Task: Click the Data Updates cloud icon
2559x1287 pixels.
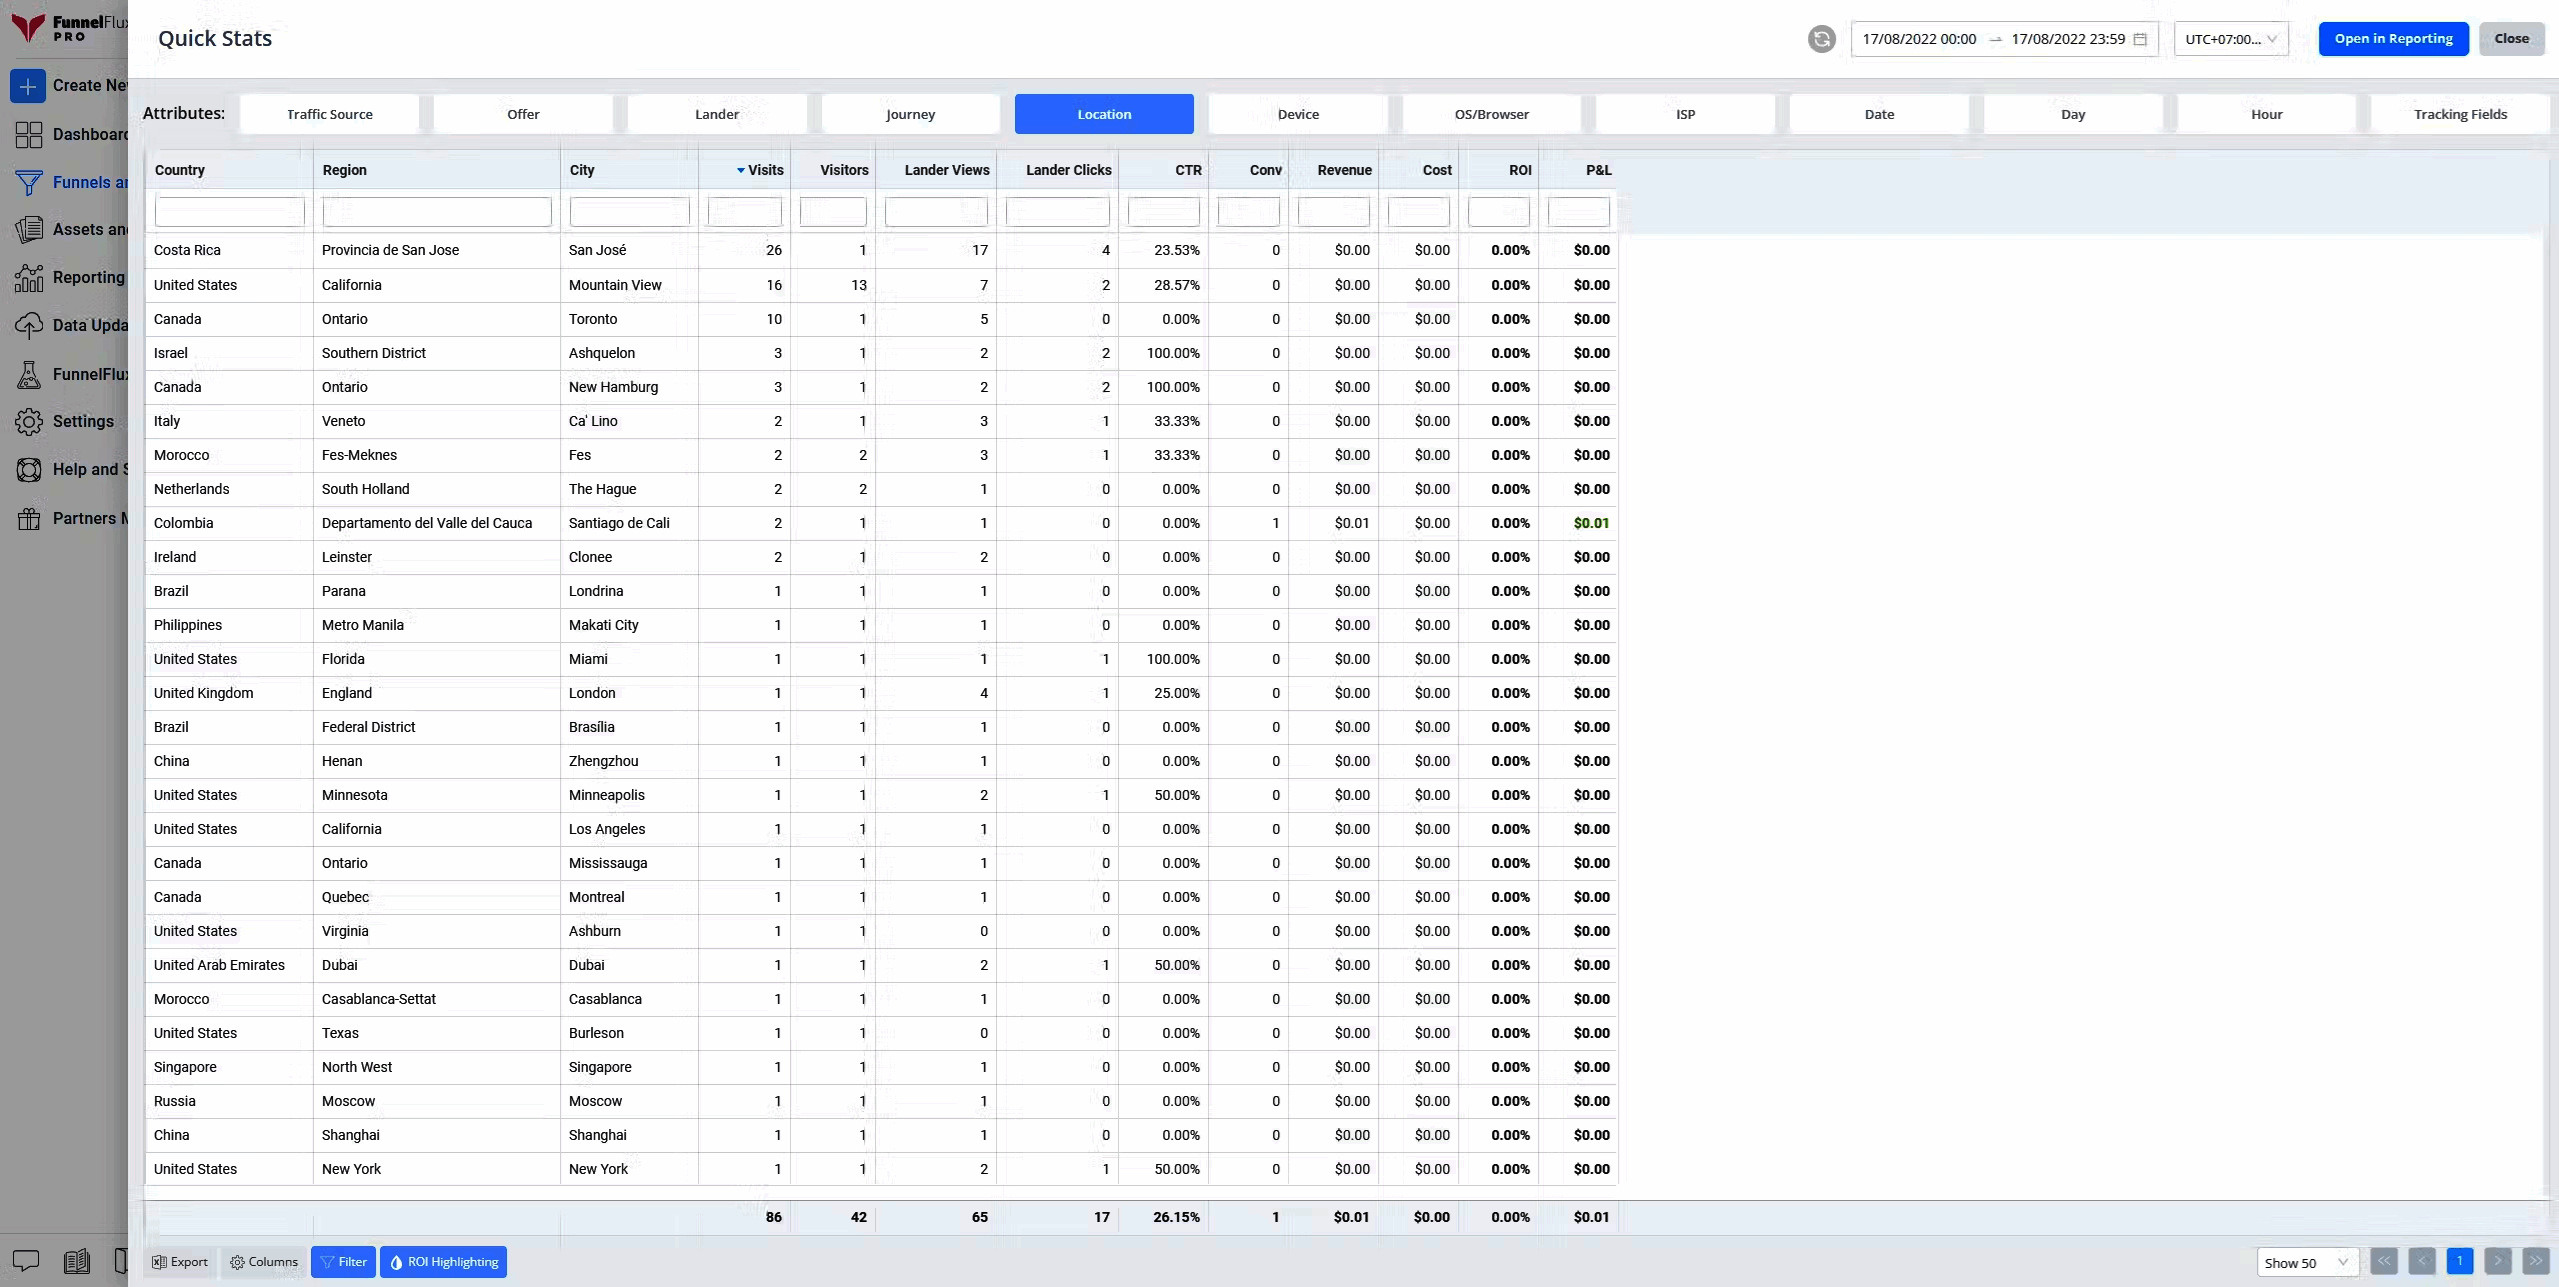Action: [29, 326]
